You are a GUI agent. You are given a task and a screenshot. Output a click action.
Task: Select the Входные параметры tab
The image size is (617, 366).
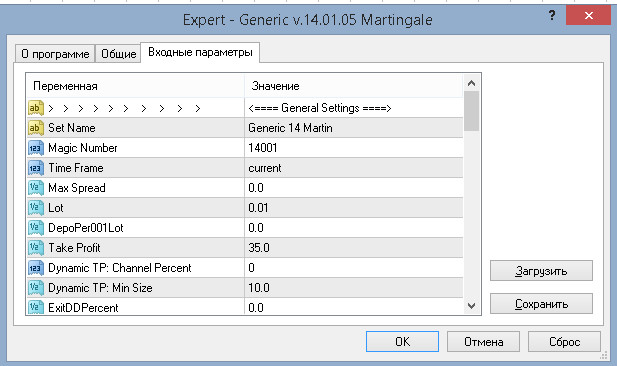tap(200, 52)
